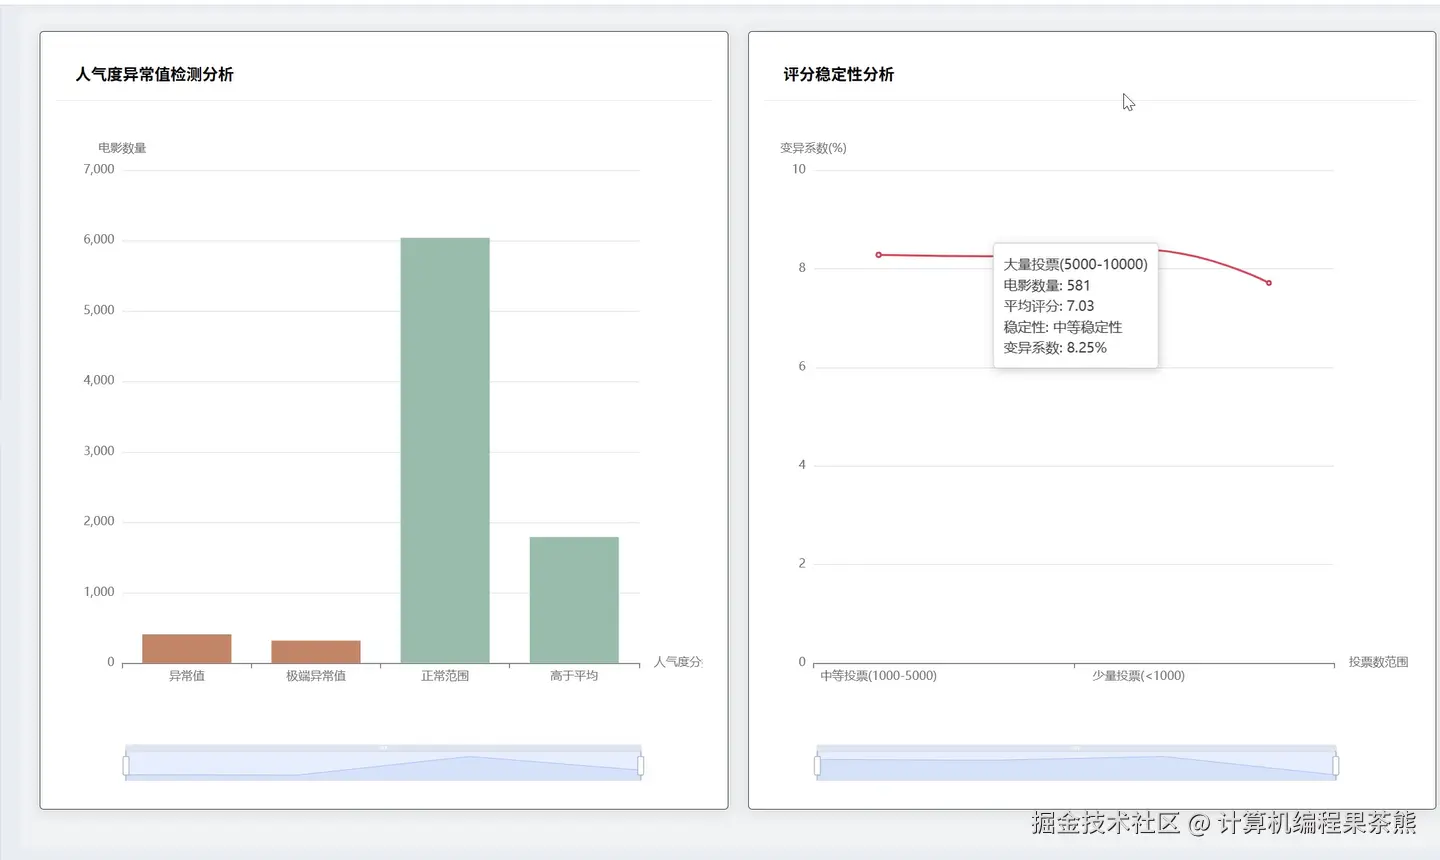
Task: Click the 中等投票(1000-5000) axis label
Action: (879, 676)
